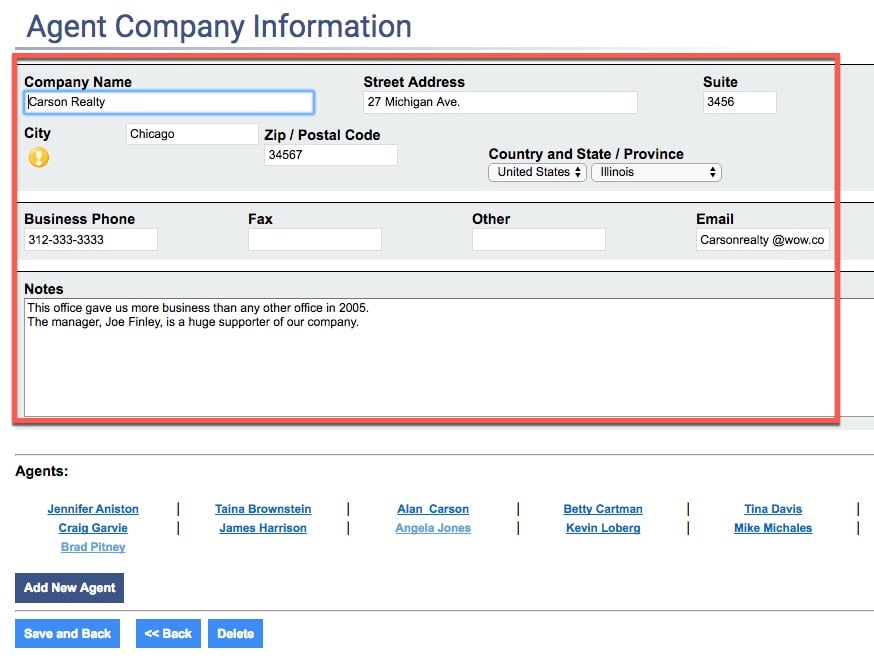Select agent Alan Carson
874x662 pixels.
(432, 509)
